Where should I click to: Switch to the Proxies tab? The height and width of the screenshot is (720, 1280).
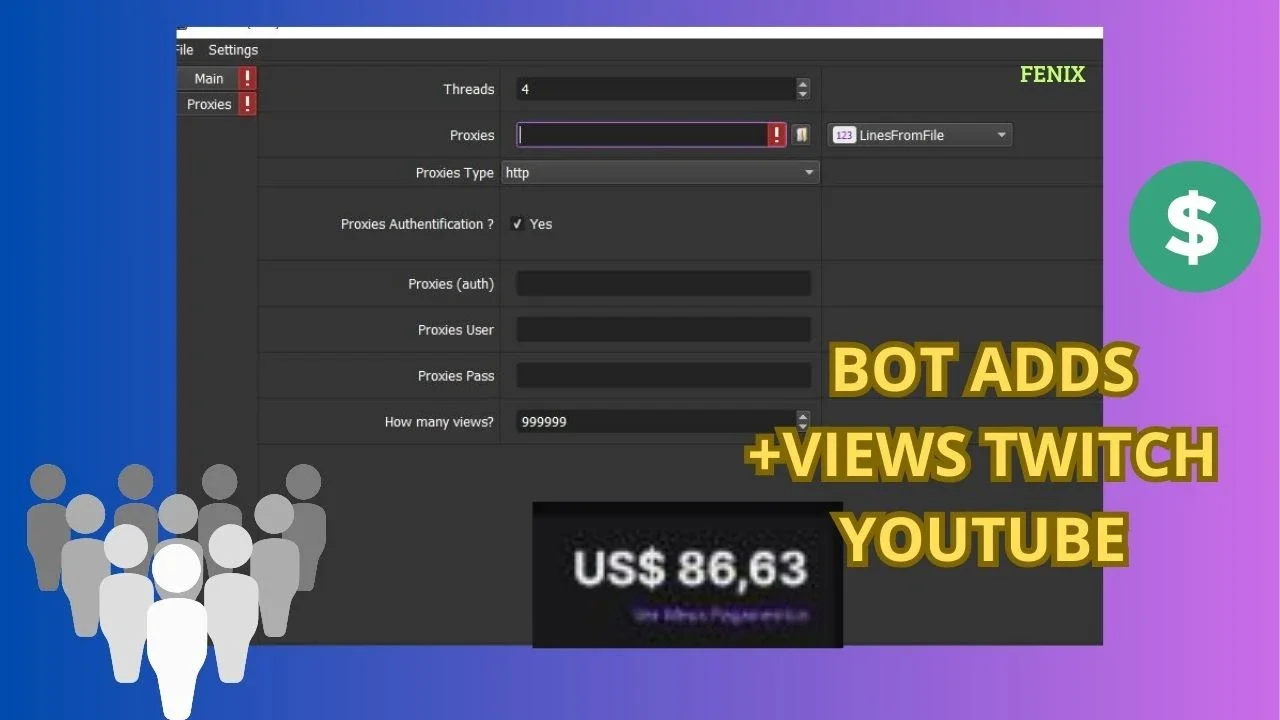209,104
